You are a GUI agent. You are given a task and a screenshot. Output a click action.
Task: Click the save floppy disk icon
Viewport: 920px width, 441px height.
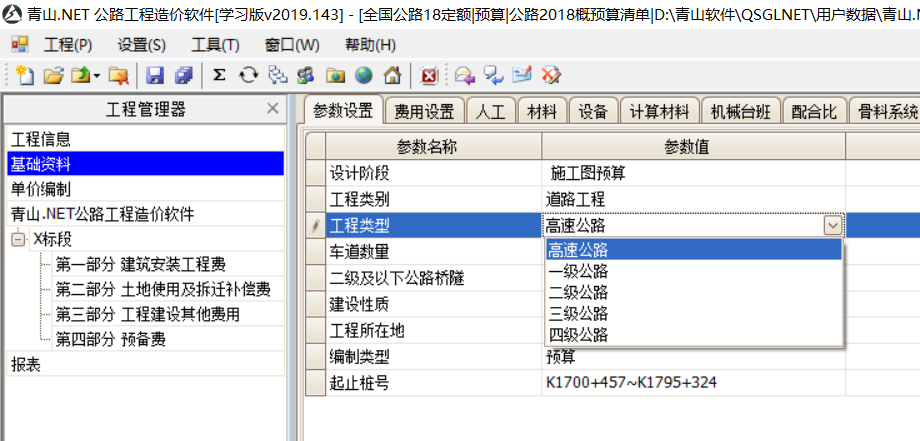pos(155,75)
